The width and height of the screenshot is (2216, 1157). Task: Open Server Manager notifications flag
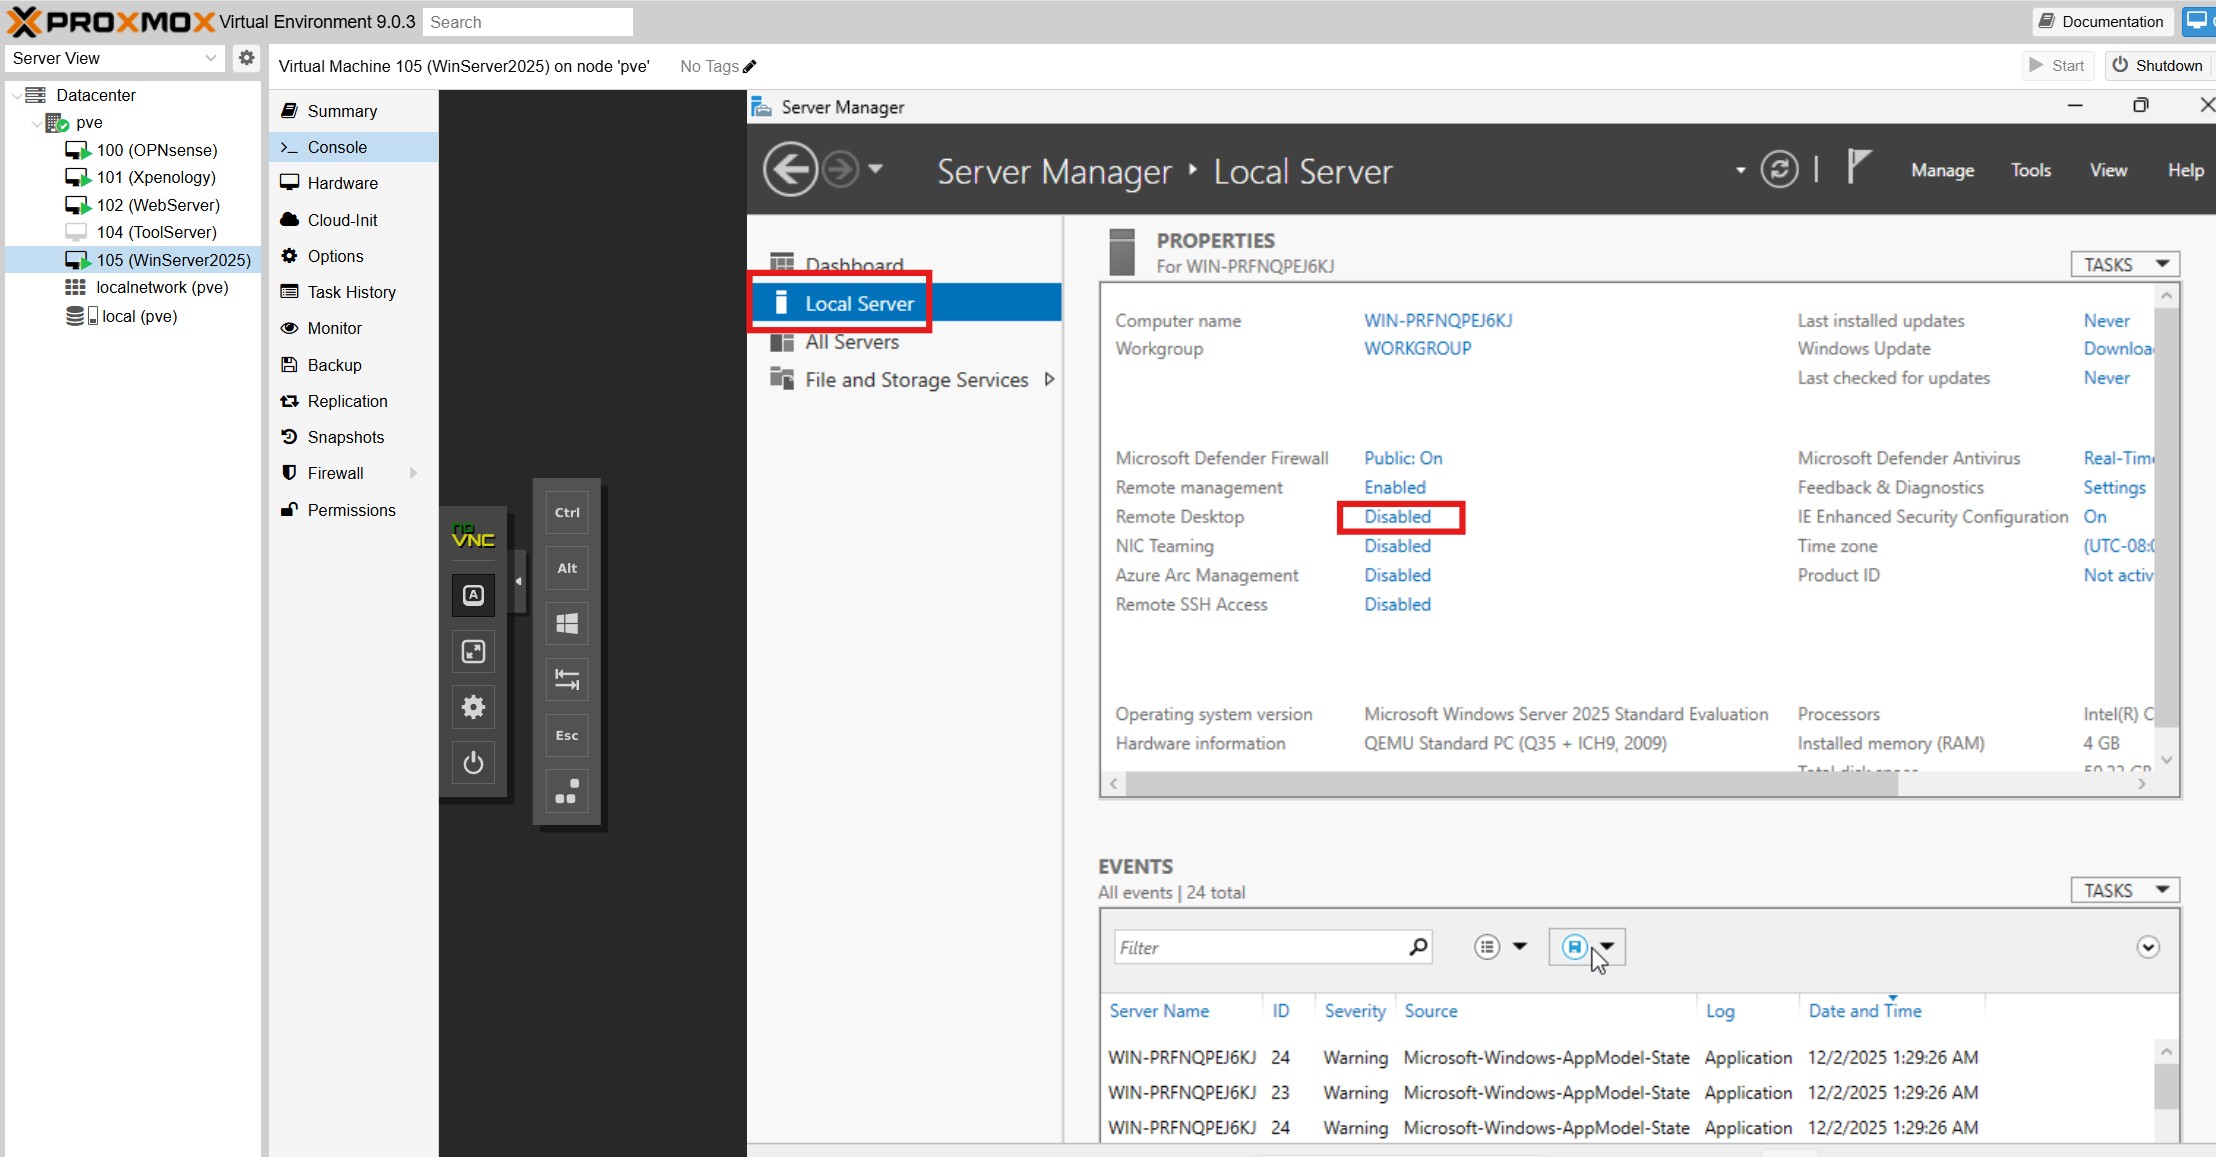pos(1857,167)
